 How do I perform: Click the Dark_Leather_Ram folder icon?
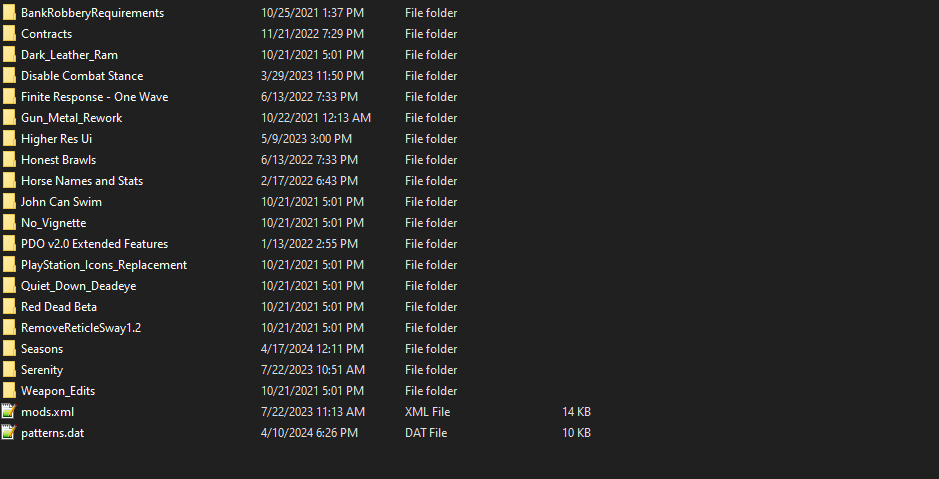(9, 55)
